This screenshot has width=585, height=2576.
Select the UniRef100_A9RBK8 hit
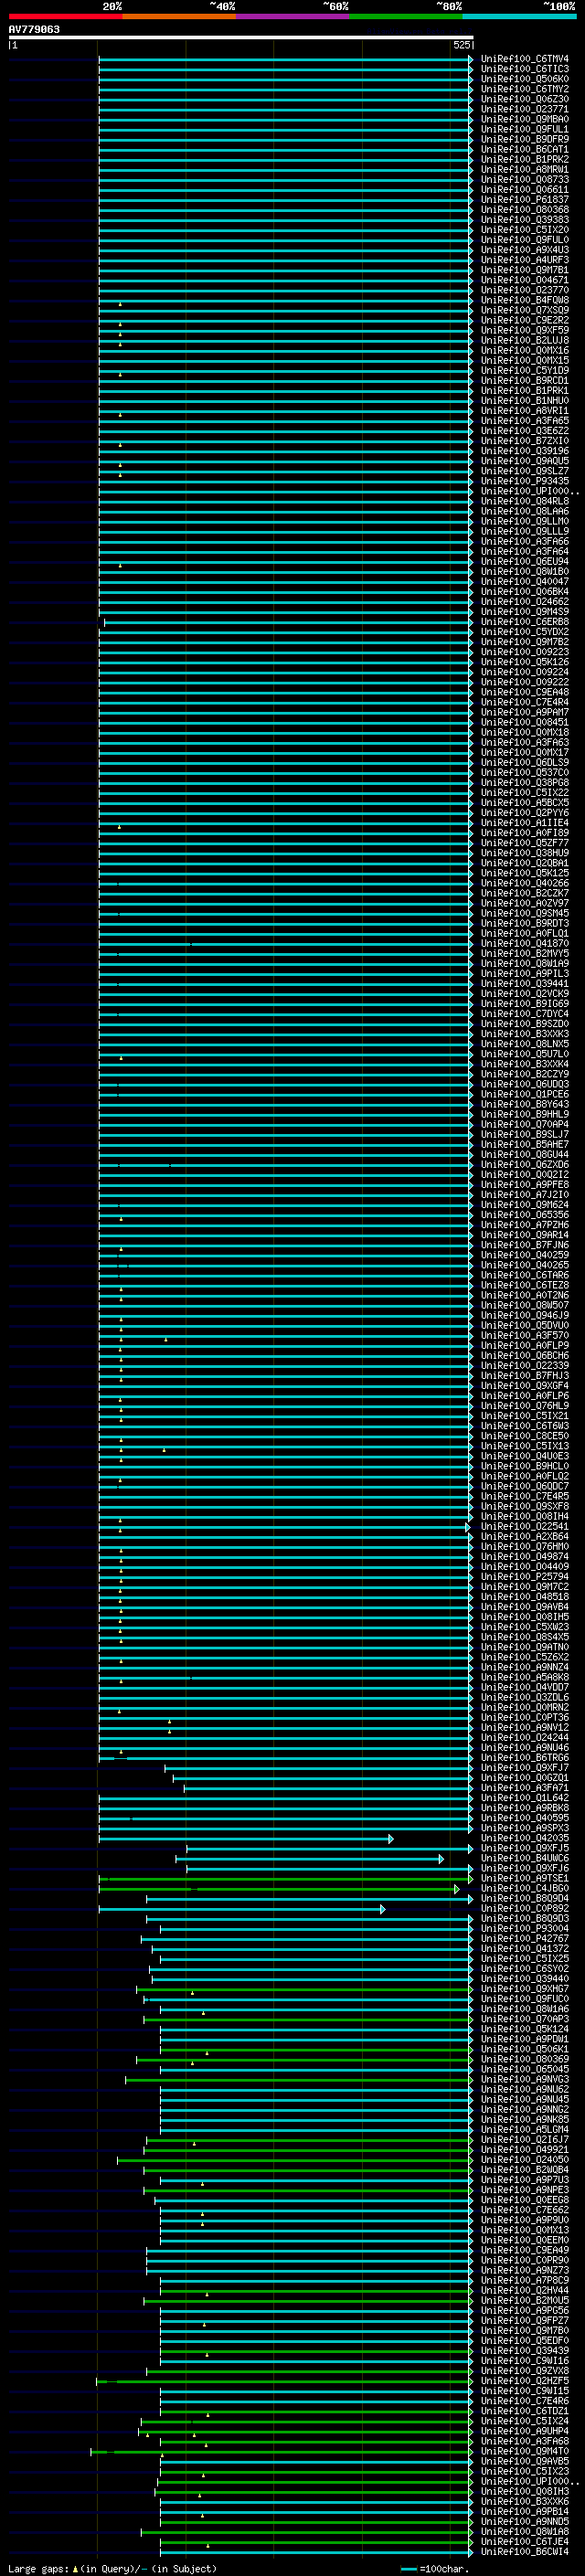(525, 1808)
